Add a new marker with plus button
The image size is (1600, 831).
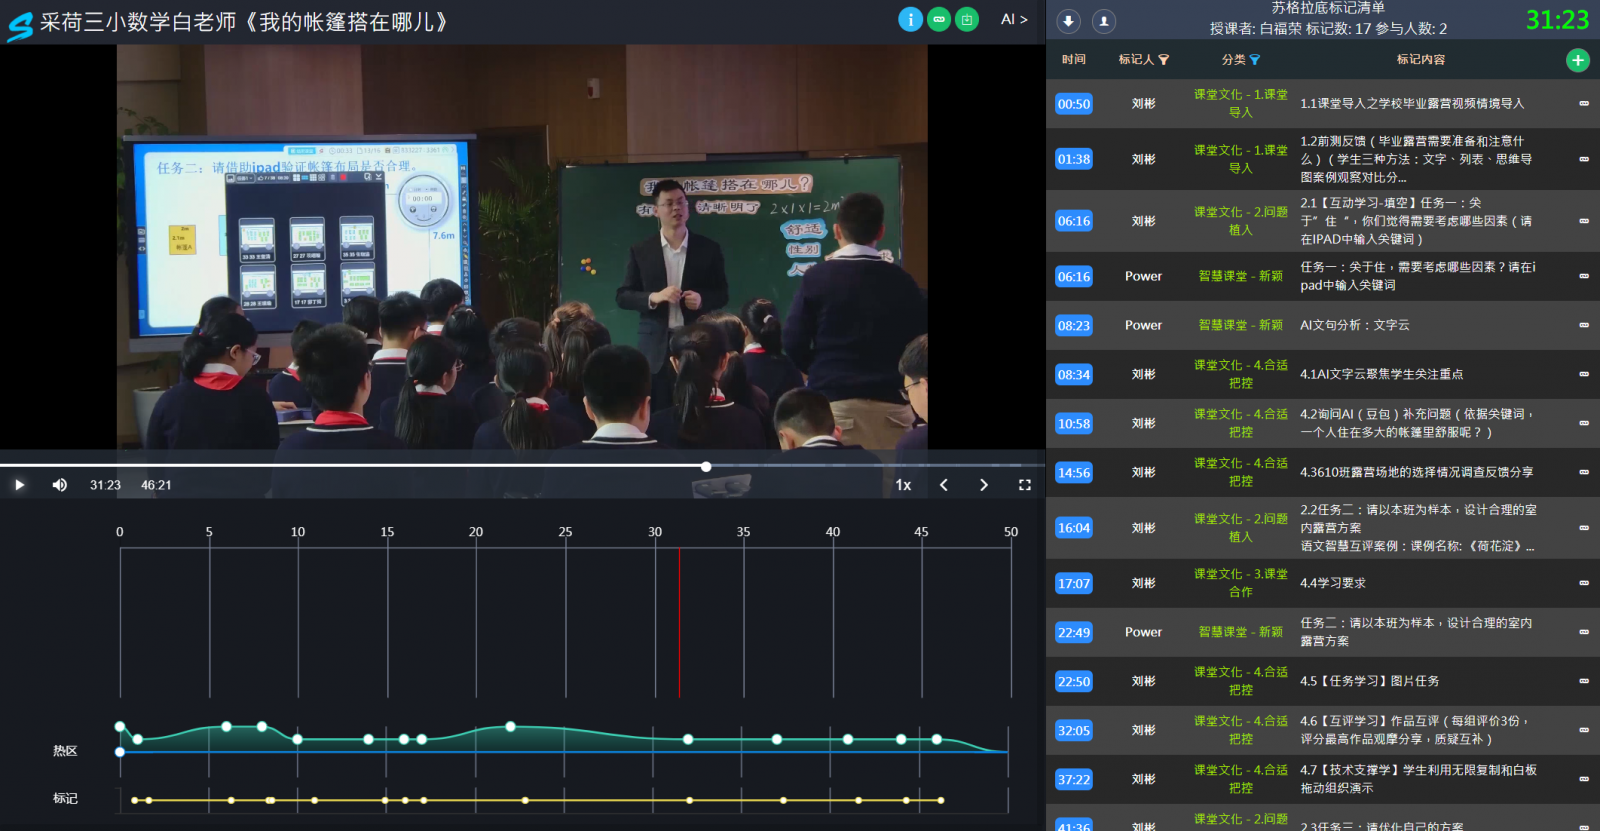(x=1577, y=60)
